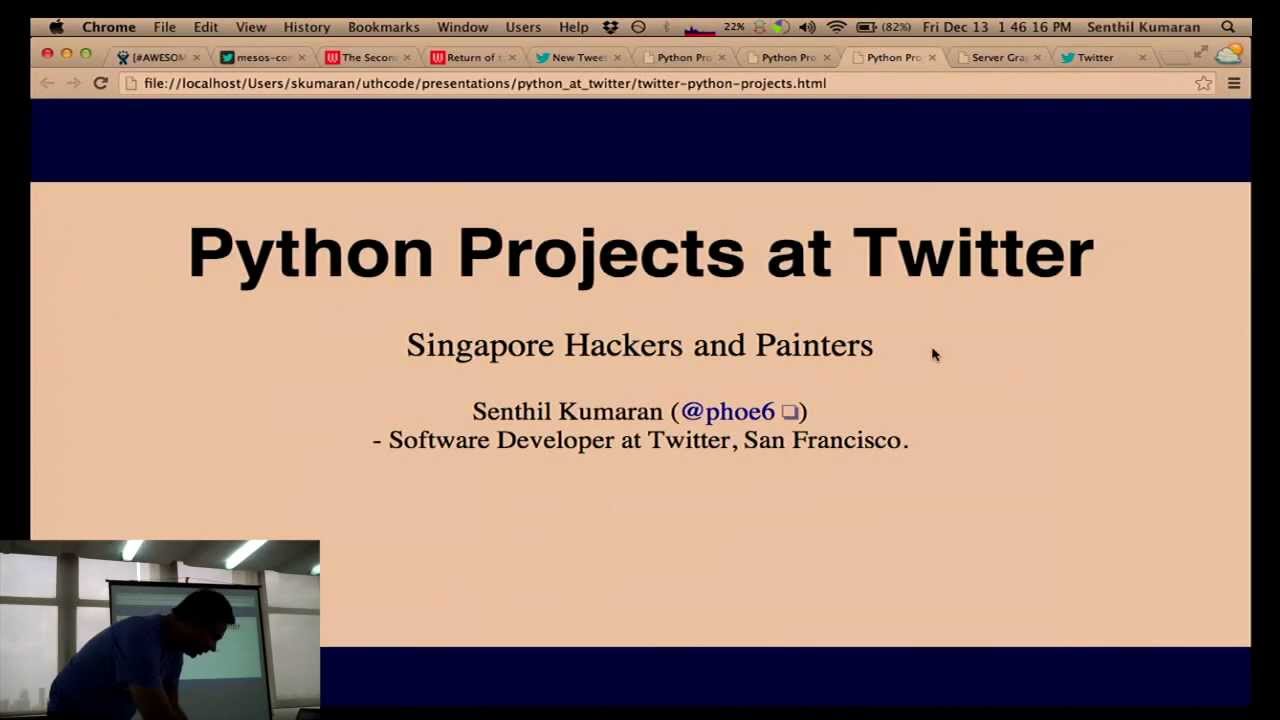Image resolution: width=1280 pixels, height=720 pixels.
Task: Close the mesos-cor tab
Action: click(301, 58)
